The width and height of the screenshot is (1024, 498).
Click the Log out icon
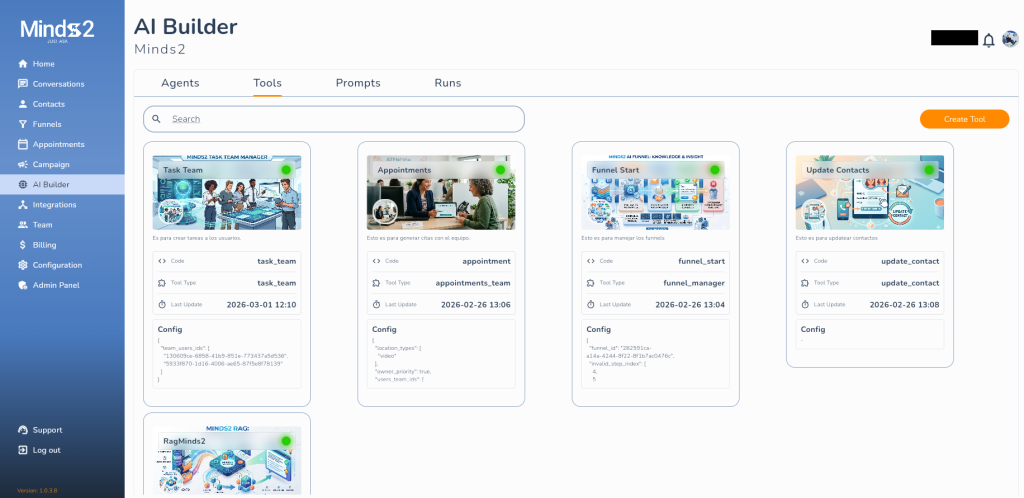pos(23,450)
